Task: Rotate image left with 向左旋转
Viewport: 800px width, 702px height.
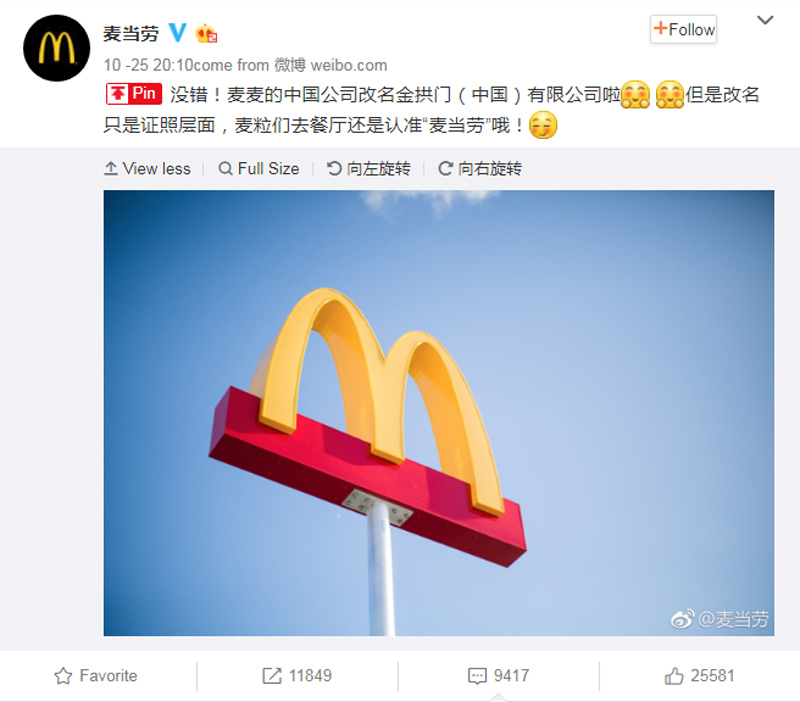Action: point(369,168)
